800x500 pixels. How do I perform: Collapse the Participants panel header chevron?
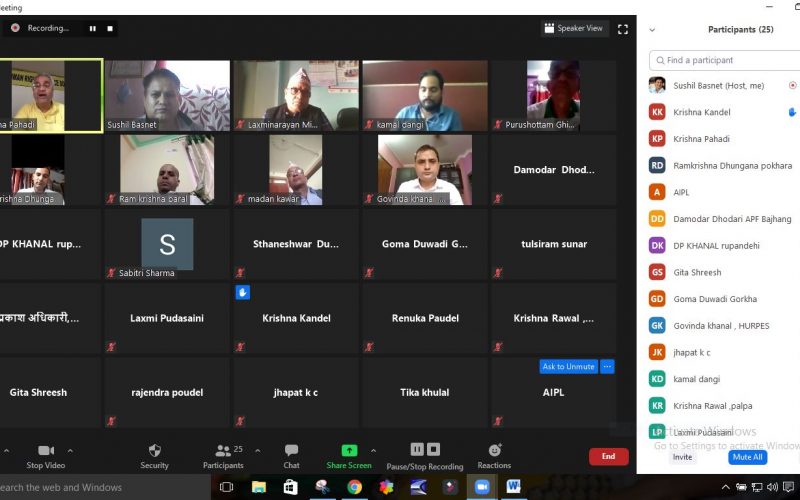(652, 30)
